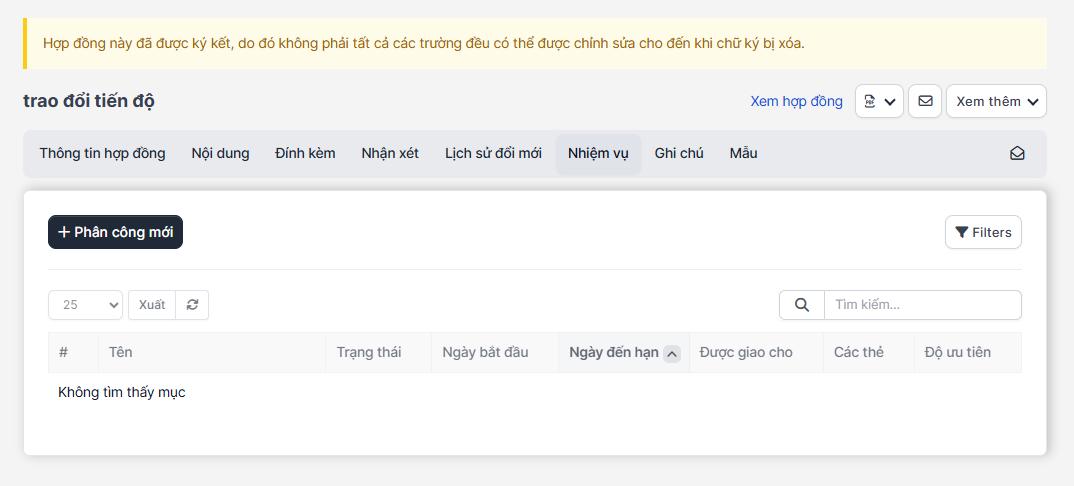Click in the Tìm kiếm search field
1074x486 pixels.
(x=921, y=305)
